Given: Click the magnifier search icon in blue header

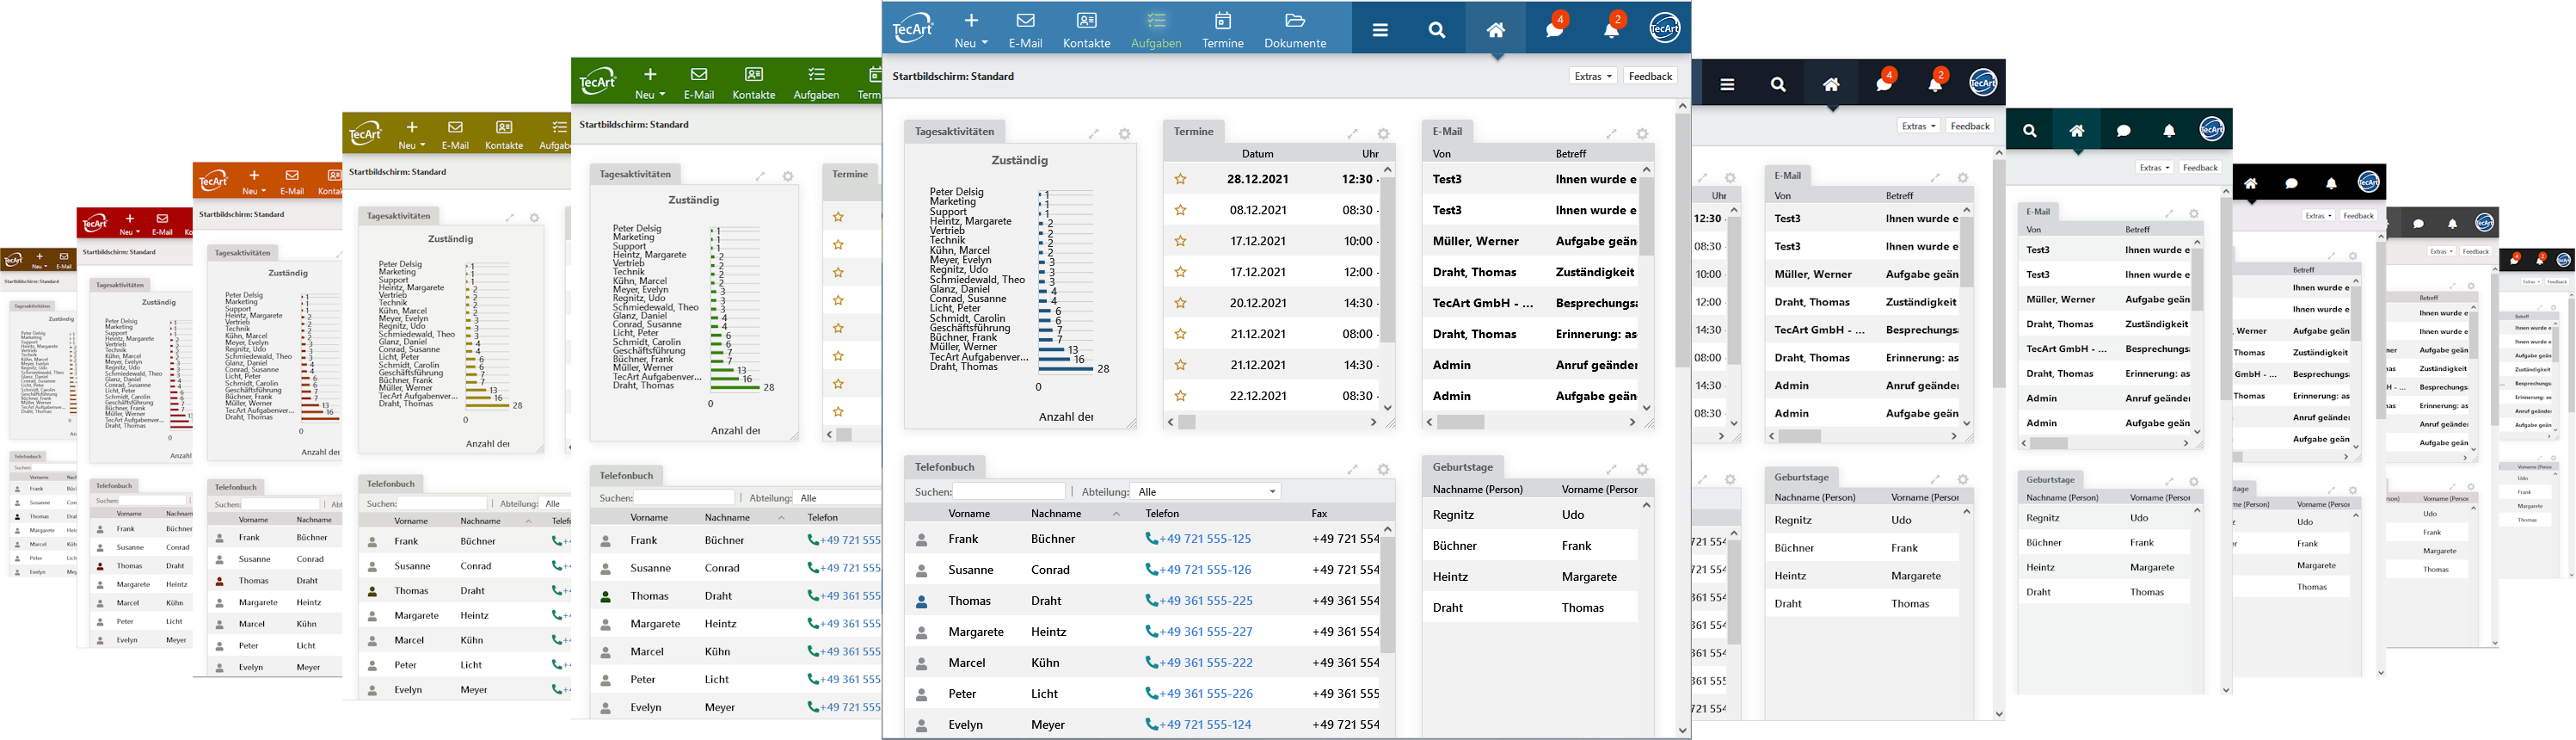Looking at the screenshot, I should (1437, 30).
